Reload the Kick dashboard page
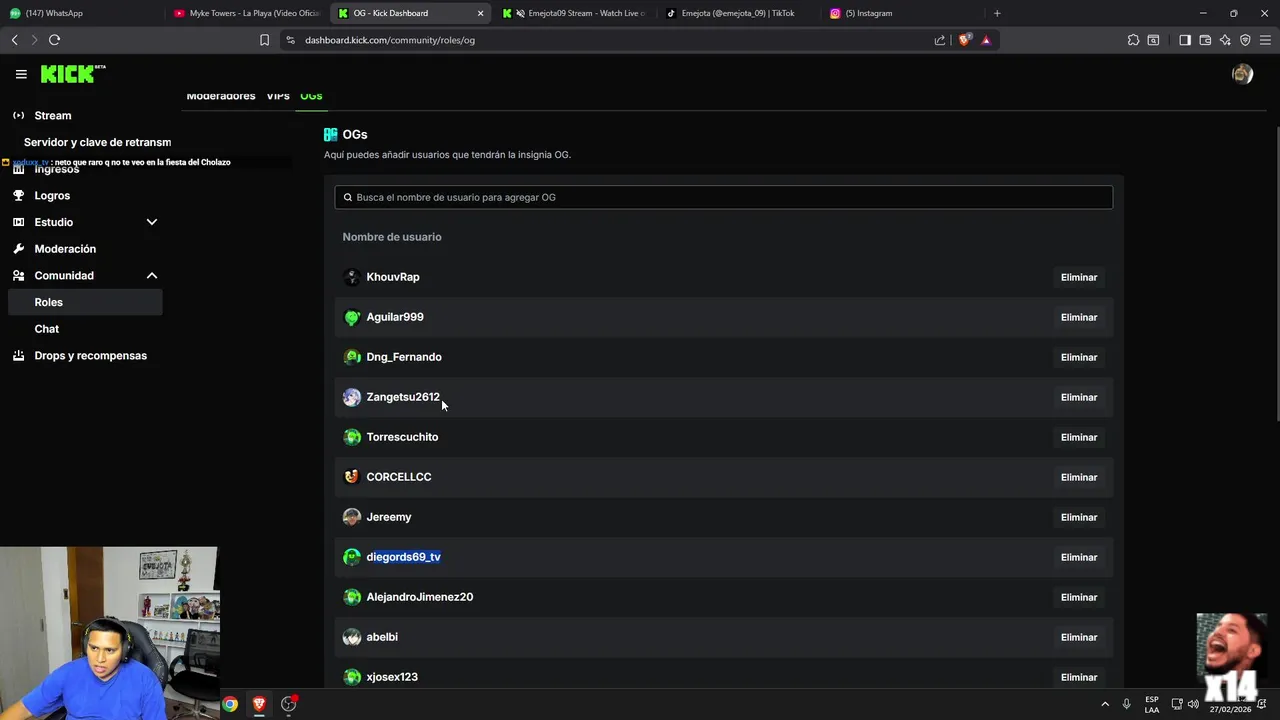 [55, 40]
